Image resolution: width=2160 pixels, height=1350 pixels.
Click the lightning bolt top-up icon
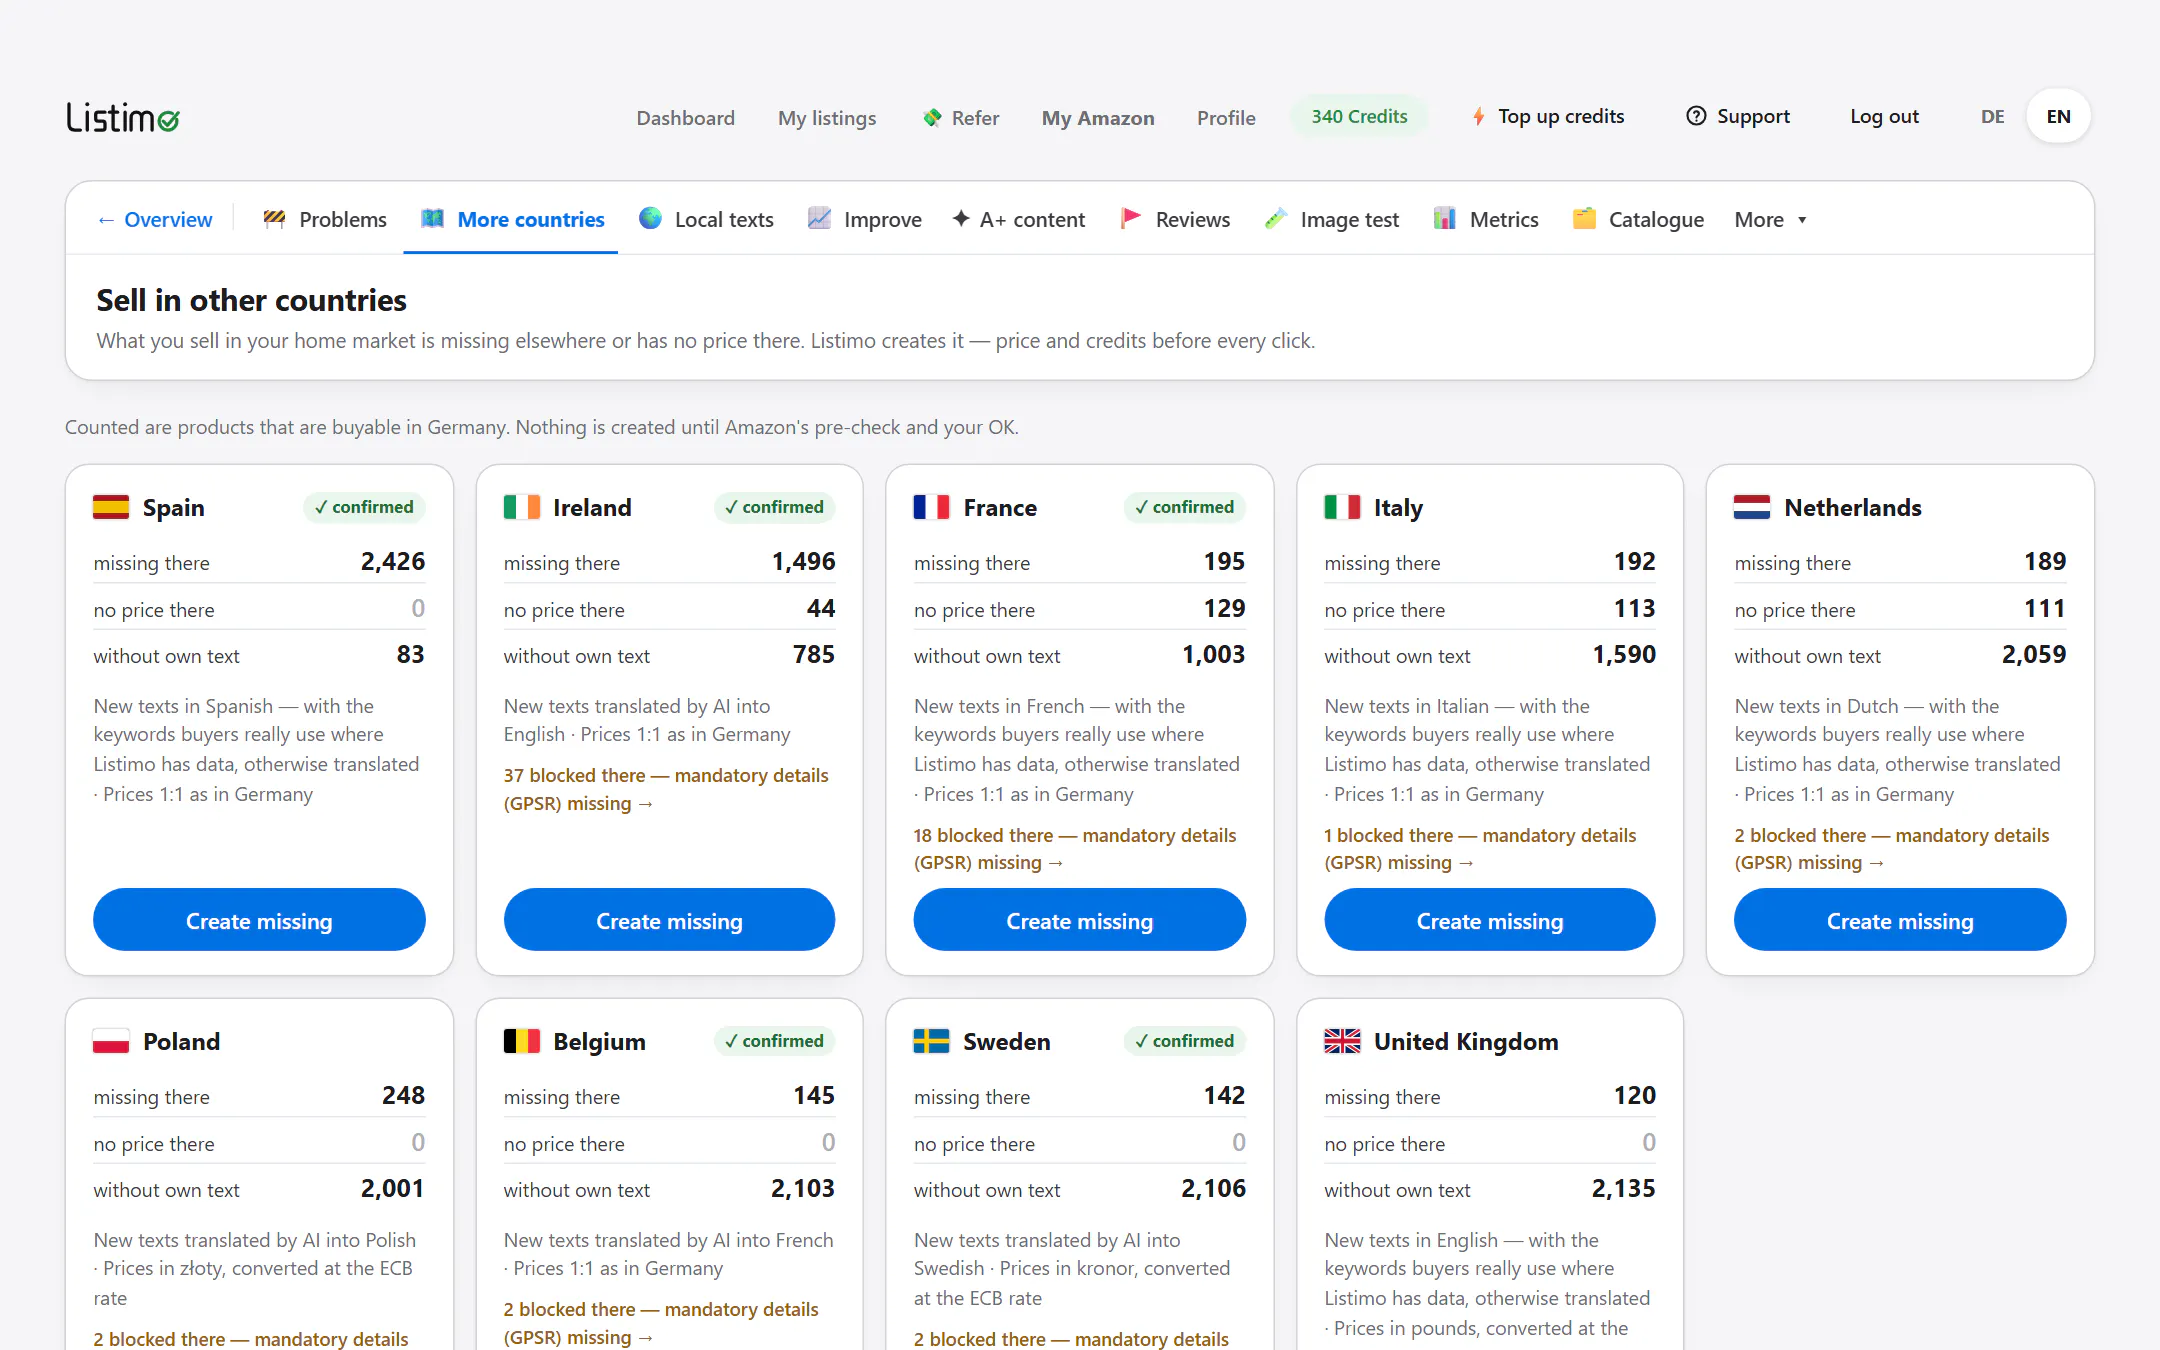[x=1478, y=117]
